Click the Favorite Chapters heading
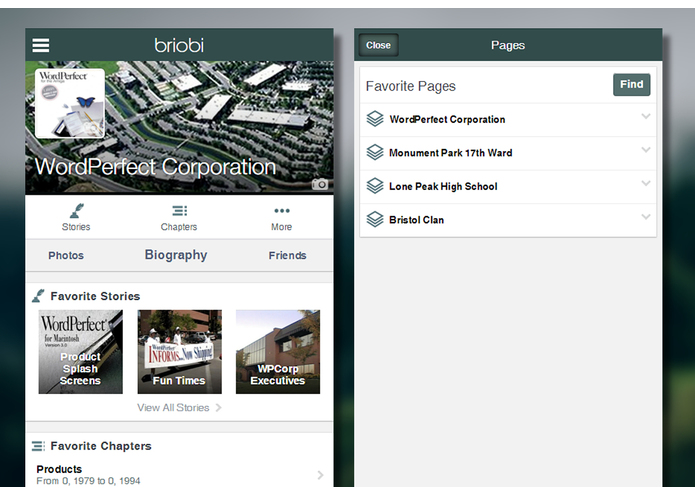695x494 pixels. [101, 446]
